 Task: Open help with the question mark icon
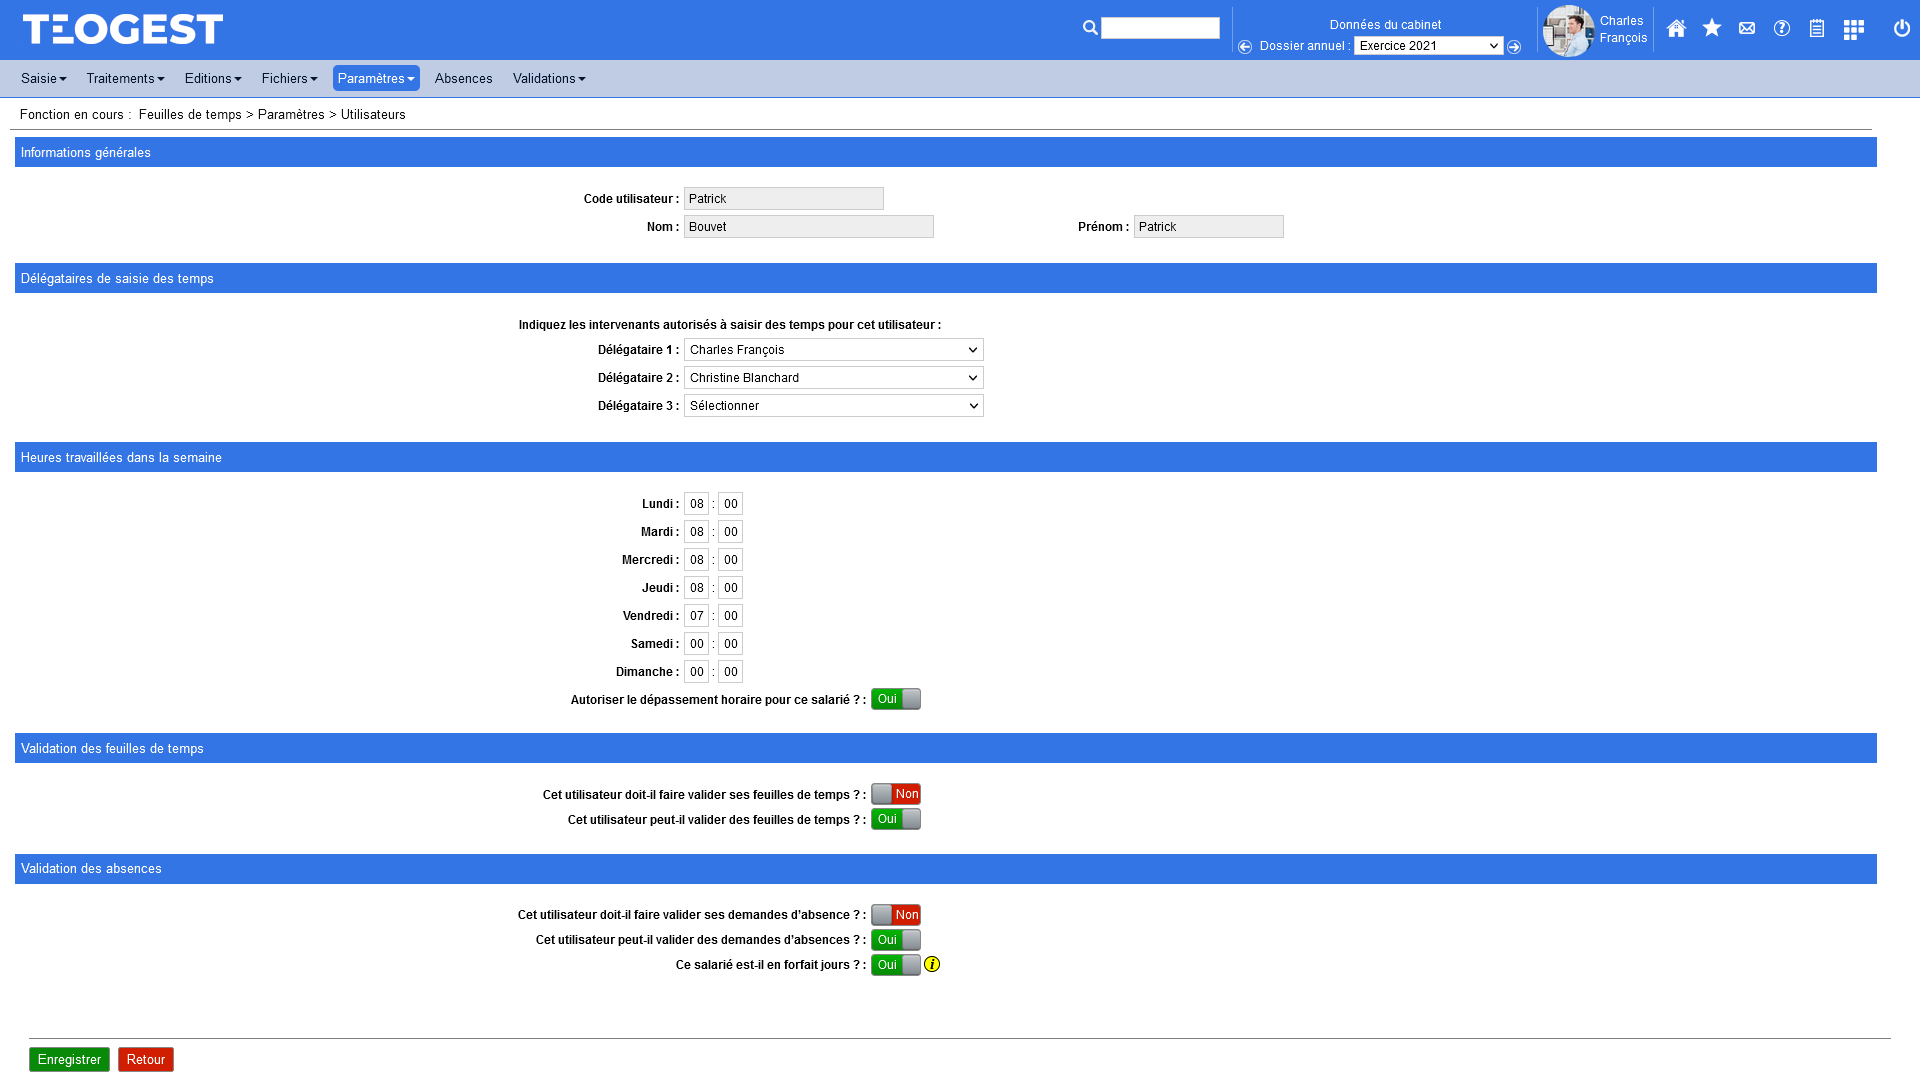(x=1782, y=28)
